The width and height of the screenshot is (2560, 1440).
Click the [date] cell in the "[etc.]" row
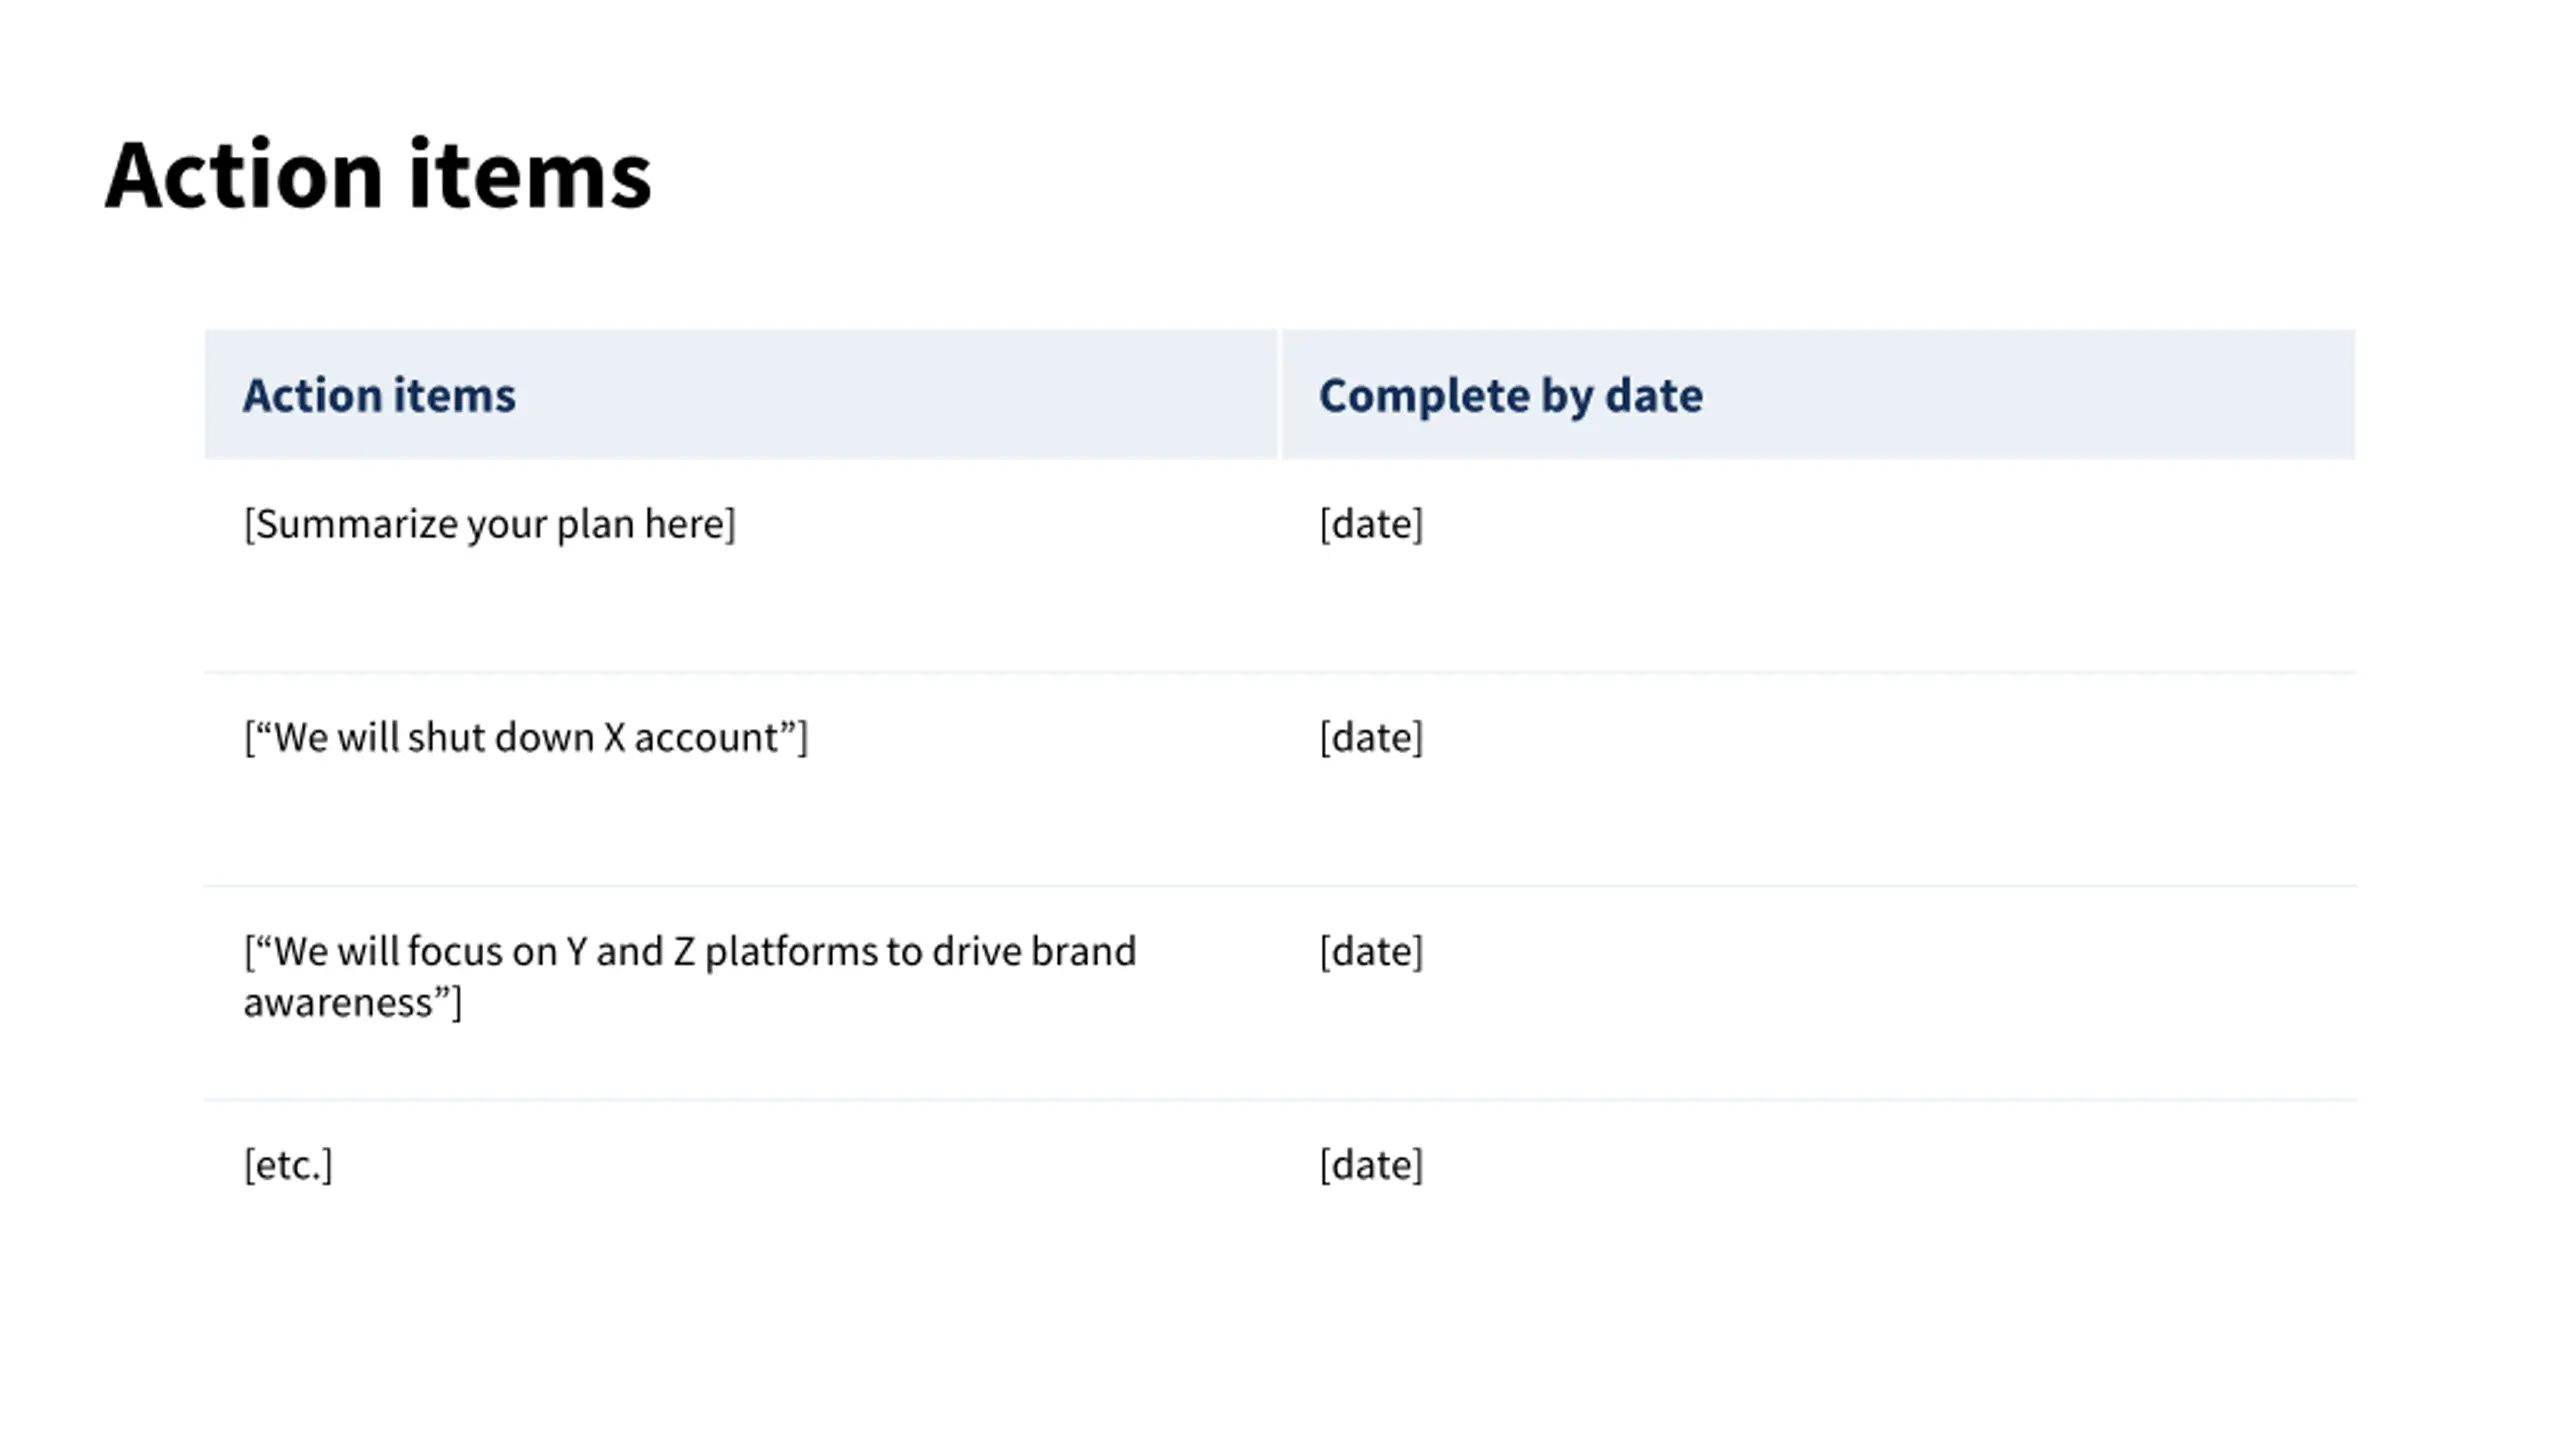(x=1818, y=1206)
